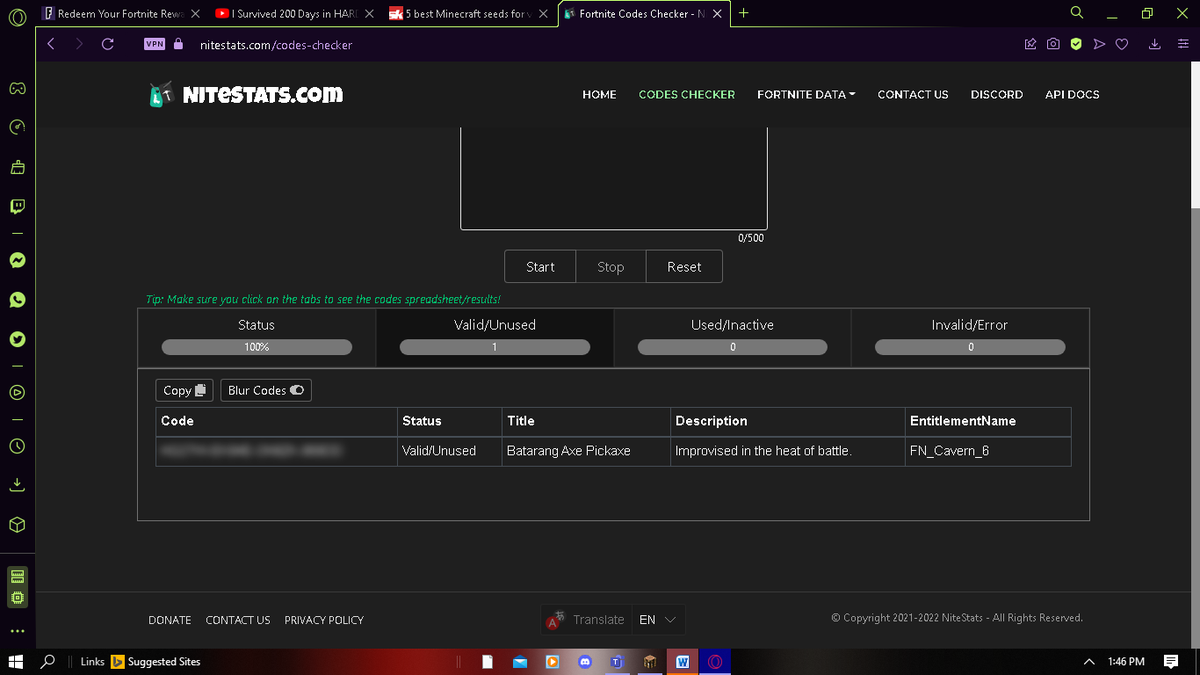This screenshot has height=675, width=1200.
Task: Open sidebar three-dots setup menu
Action: [17, 631]
